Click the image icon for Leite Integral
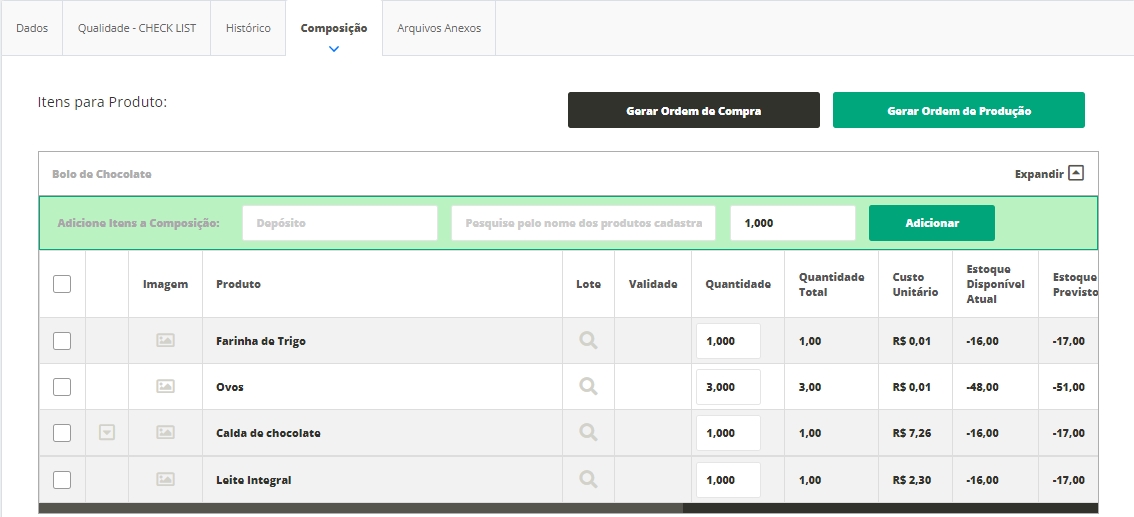 [x=166, y=480]
